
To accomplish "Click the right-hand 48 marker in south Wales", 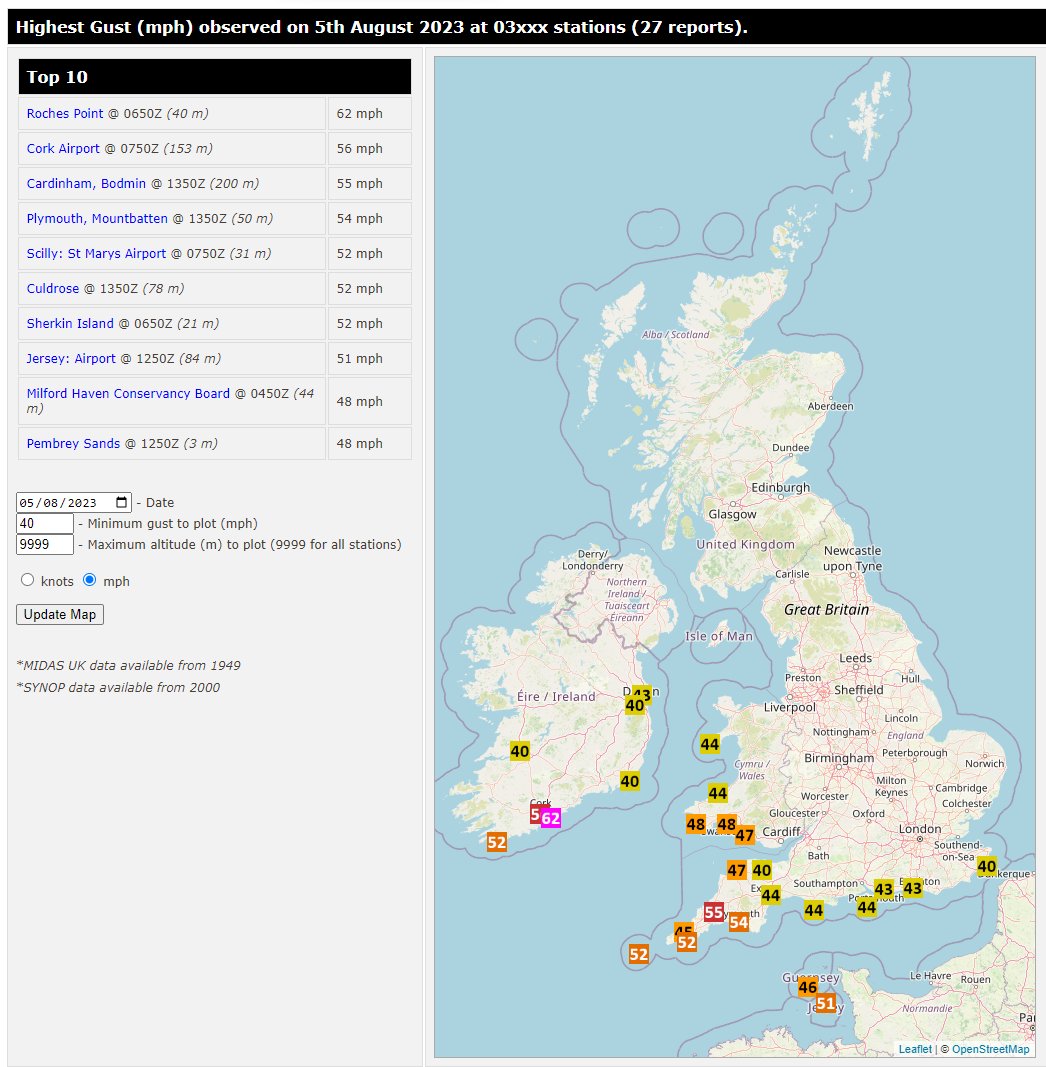I will pyautogui.click(x=726, y=824).
